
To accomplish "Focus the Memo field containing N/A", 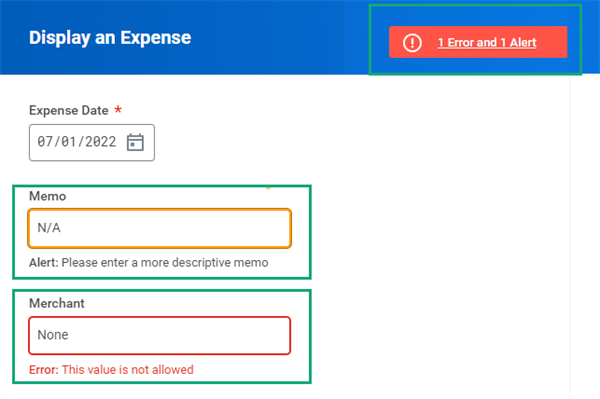I will [160, 228].
